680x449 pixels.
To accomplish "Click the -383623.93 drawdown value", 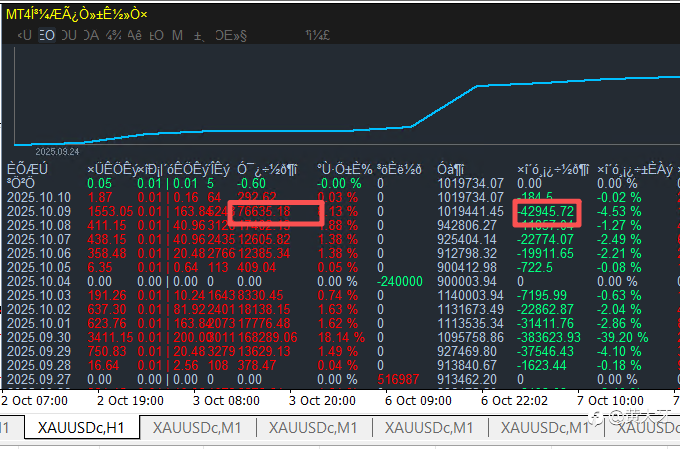I will click(x=549, y=337).
